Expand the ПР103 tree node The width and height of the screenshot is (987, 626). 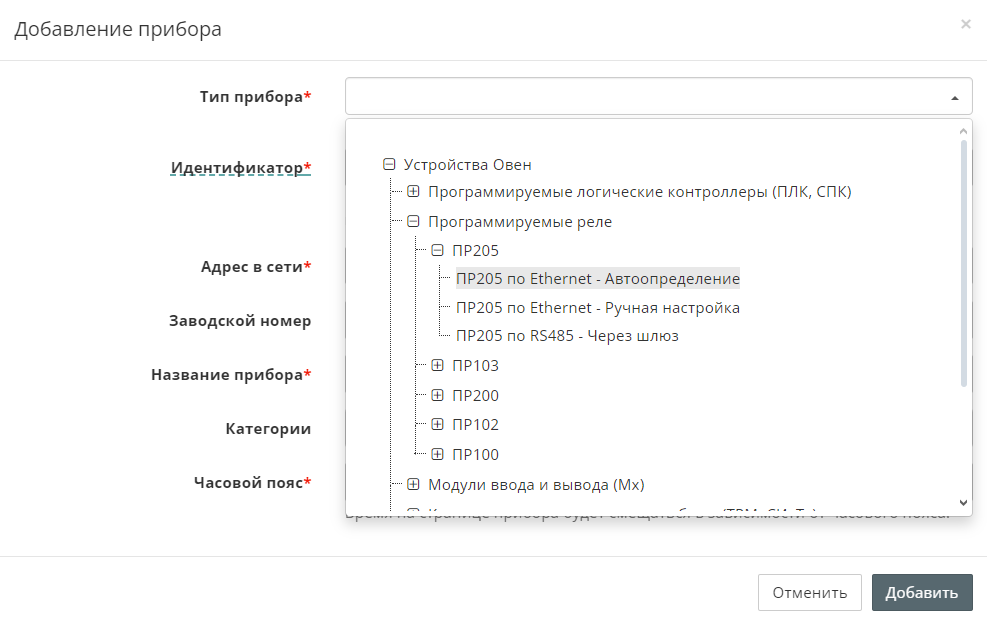(x=437, y=366)
